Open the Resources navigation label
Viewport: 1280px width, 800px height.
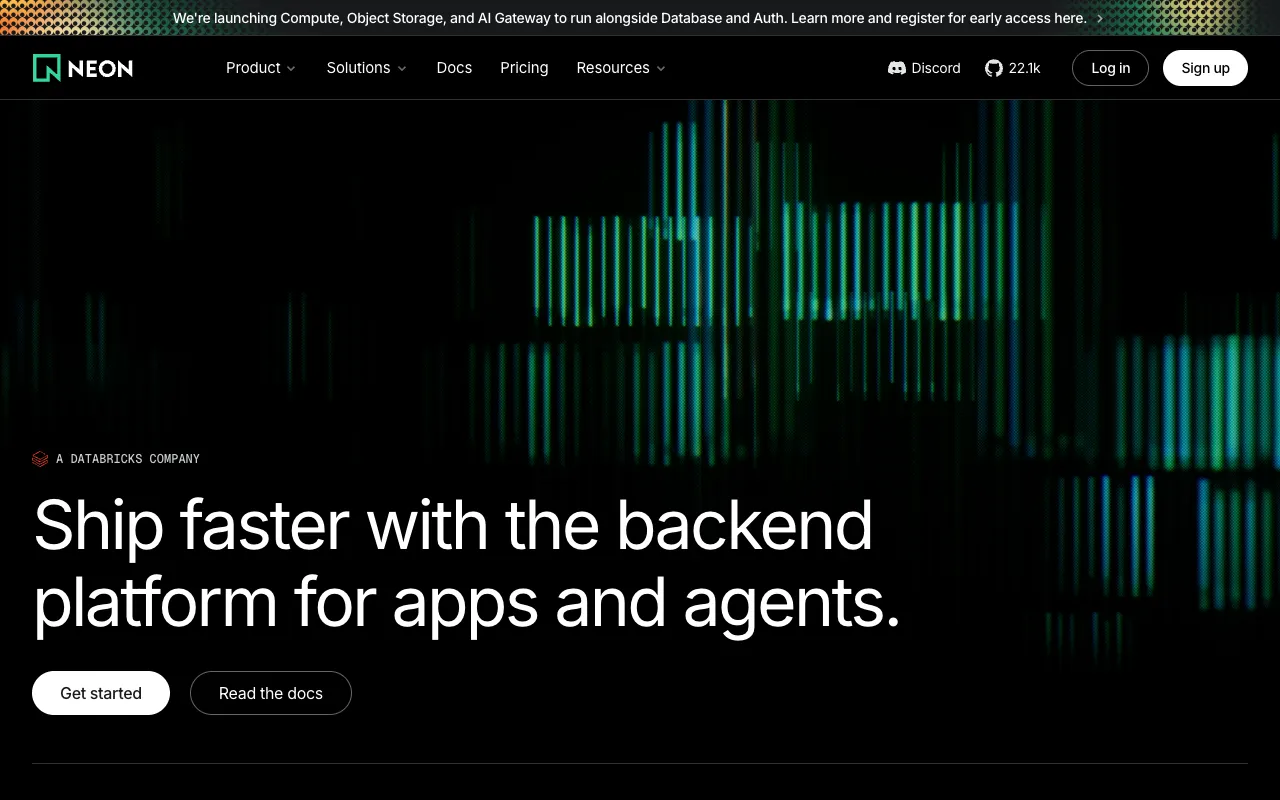(613, 68)
